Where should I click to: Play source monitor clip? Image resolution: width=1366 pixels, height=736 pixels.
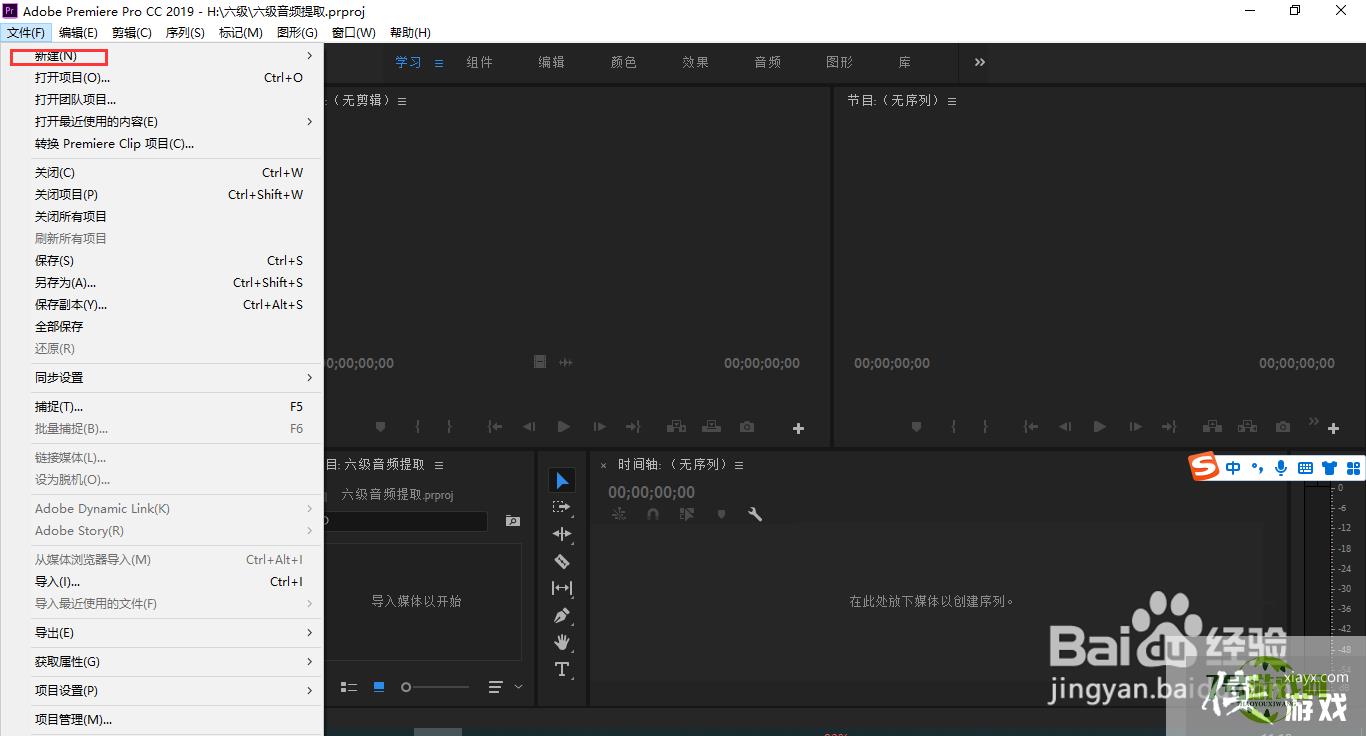563,427
